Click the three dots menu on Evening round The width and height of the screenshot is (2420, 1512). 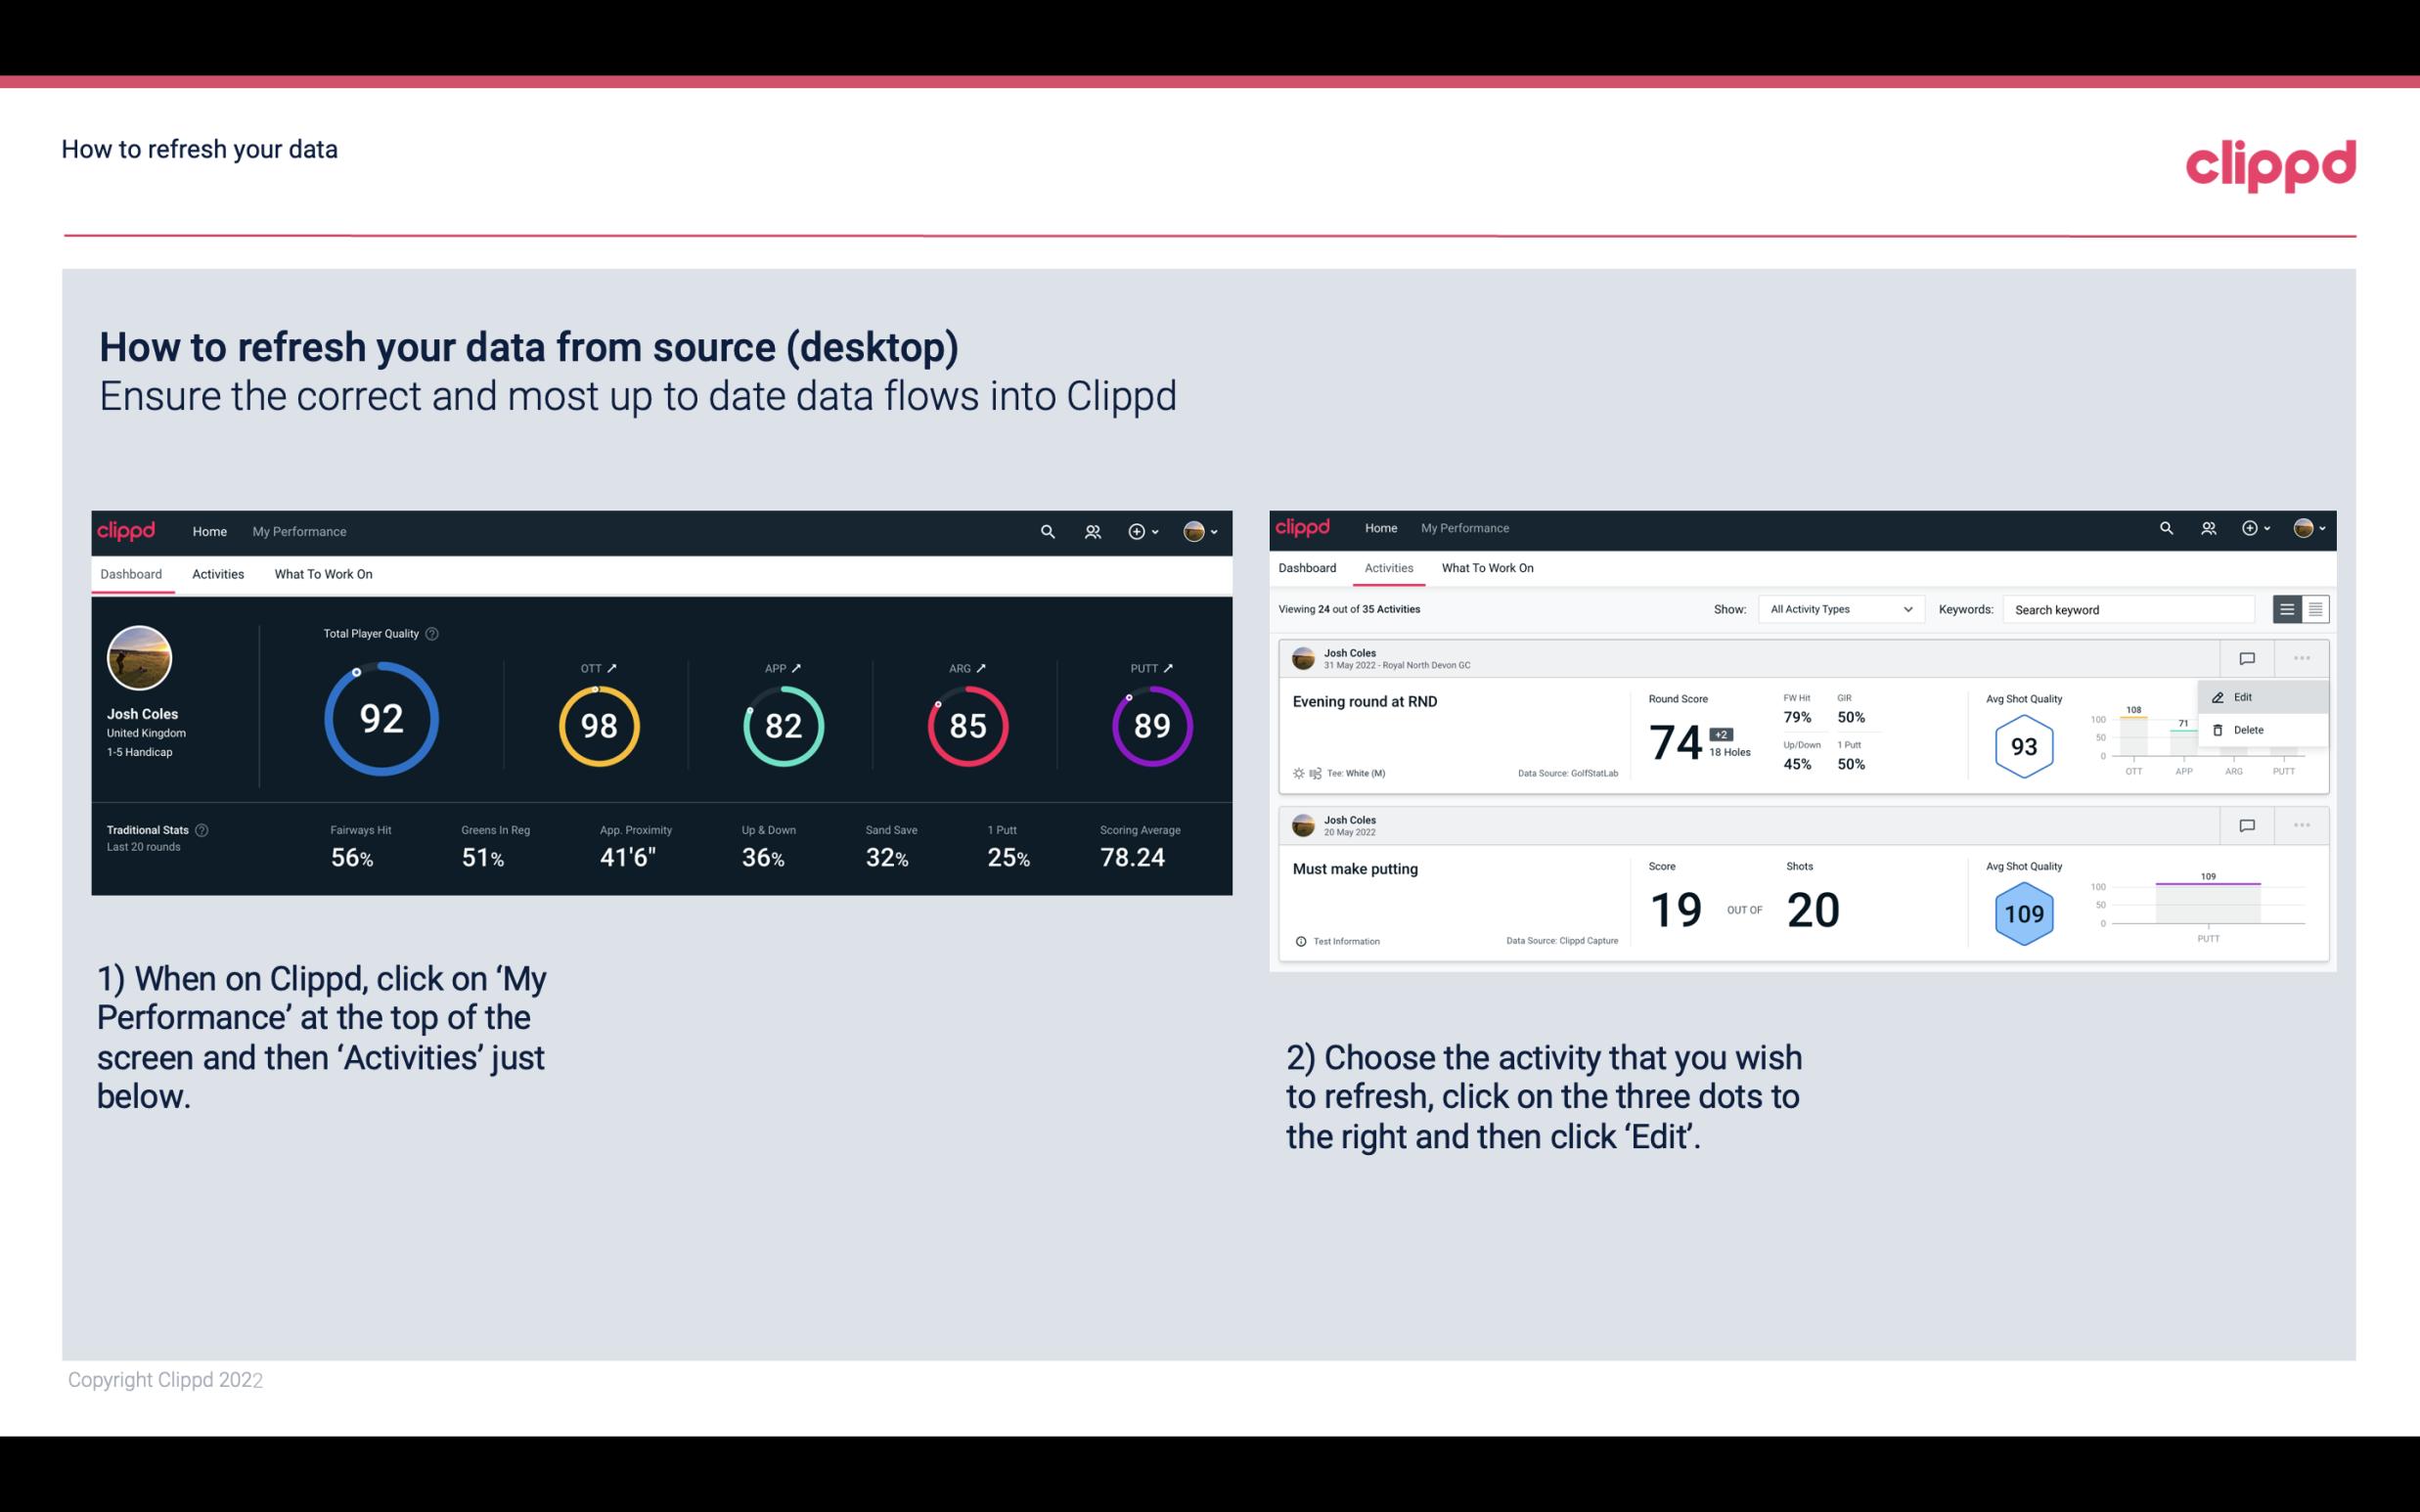[2302, 658]
